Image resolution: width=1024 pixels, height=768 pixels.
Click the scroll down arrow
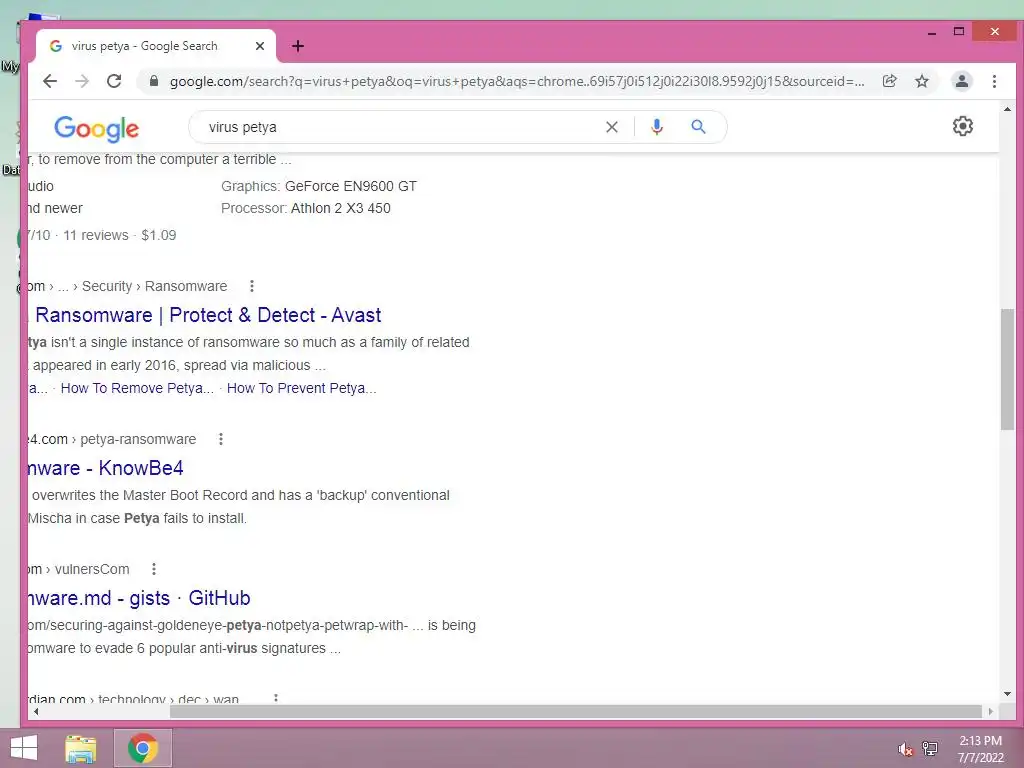pyautogui.click(x=1007, y=694)
